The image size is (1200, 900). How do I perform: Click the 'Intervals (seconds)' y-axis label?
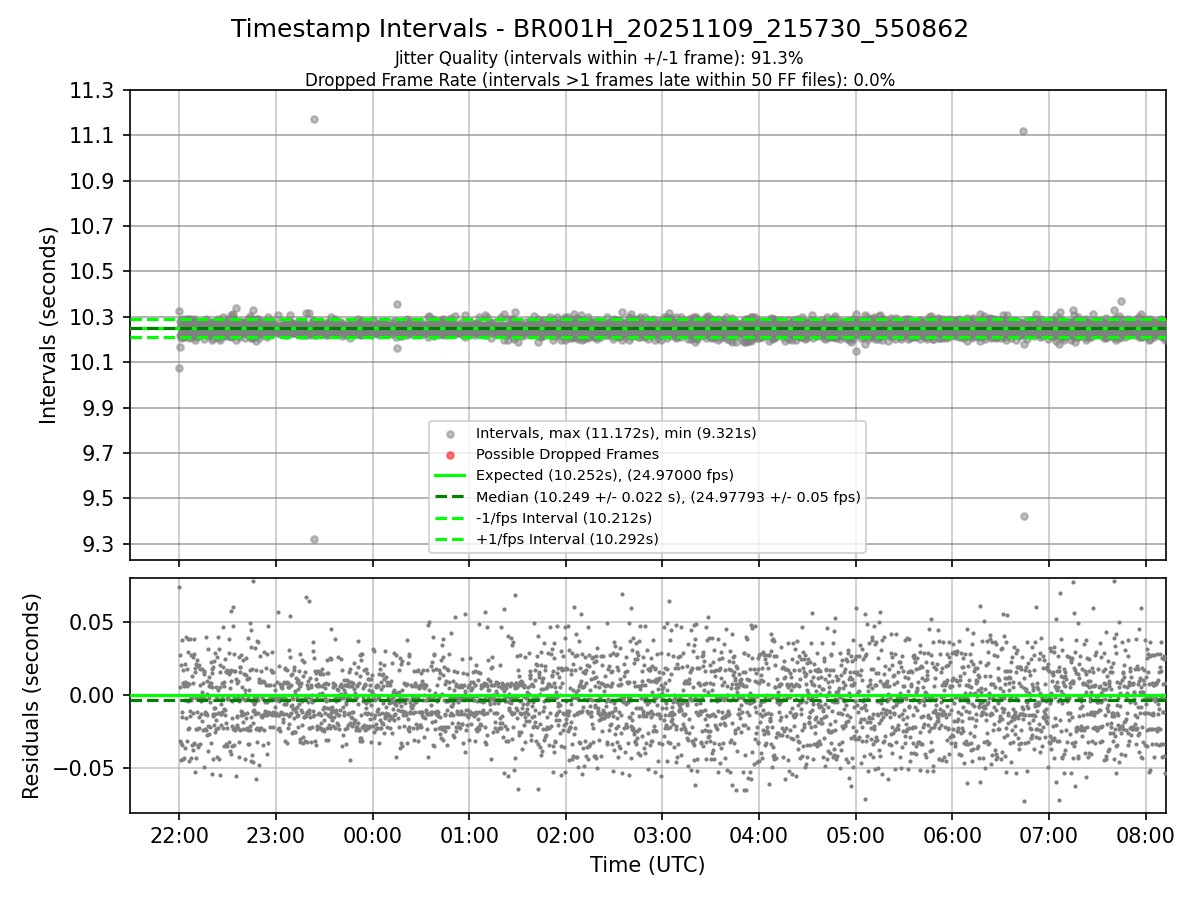point(49,325)
